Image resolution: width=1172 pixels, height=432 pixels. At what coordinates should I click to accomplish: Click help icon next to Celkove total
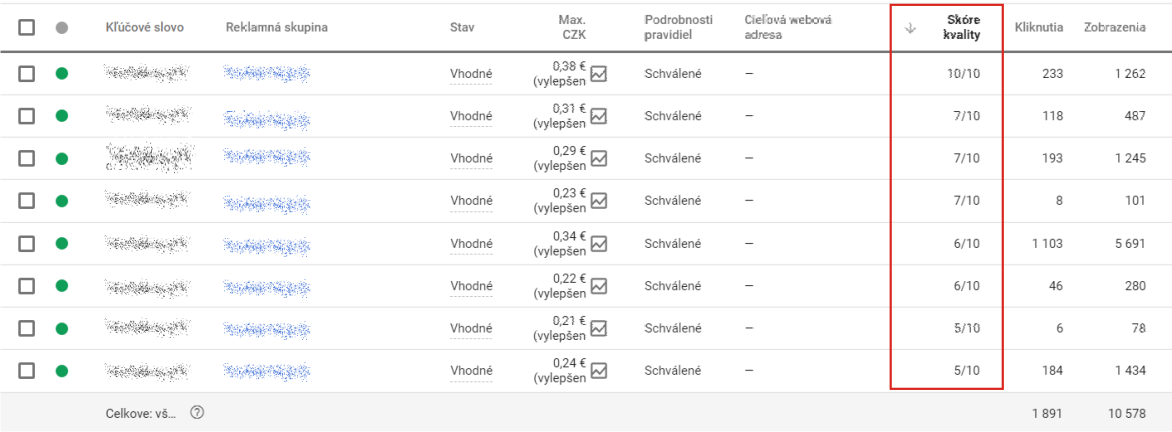coord(197,412)
